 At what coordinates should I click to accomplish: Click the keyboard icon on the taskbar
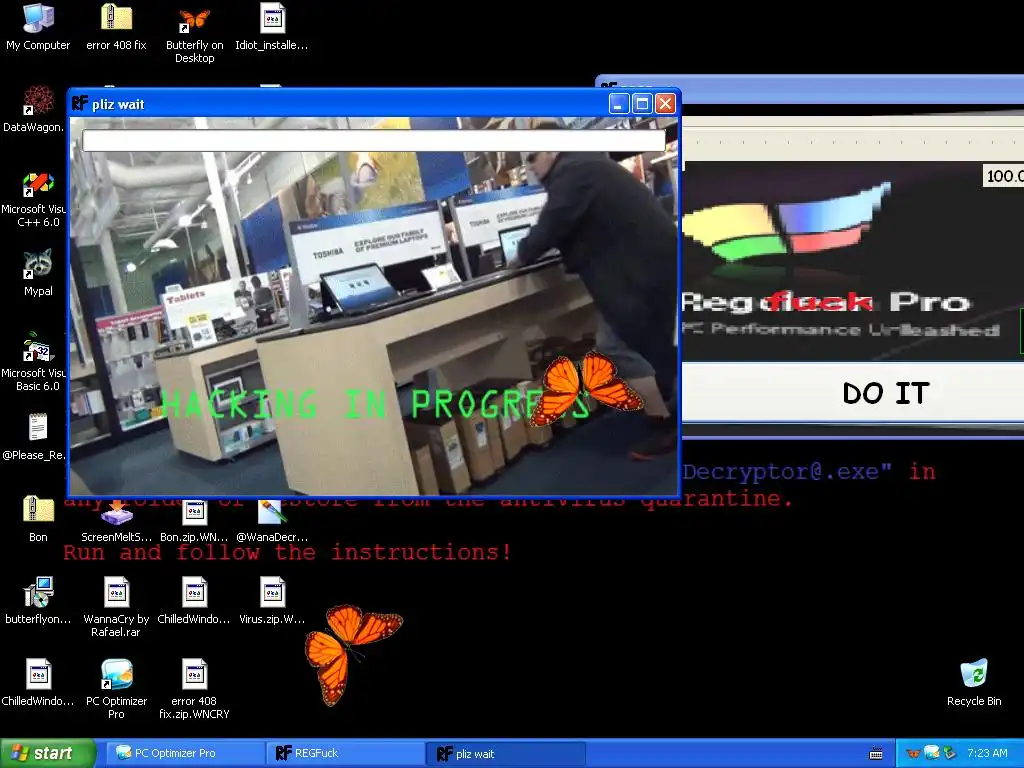tap(876, 754)
